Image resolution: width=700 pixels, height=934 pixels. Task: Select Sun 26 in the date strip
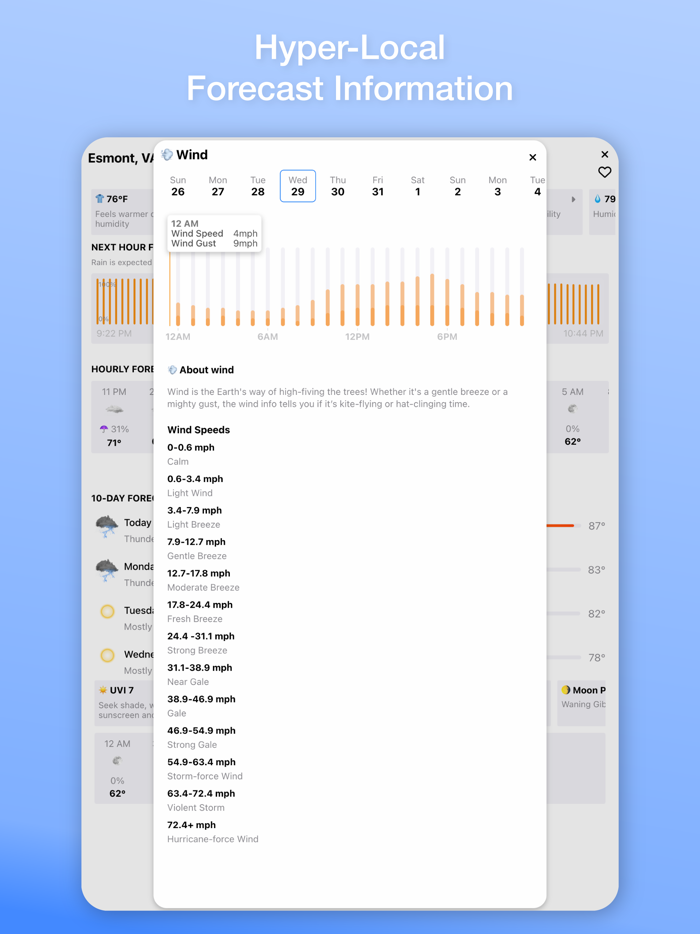click(x=178, y=186)
